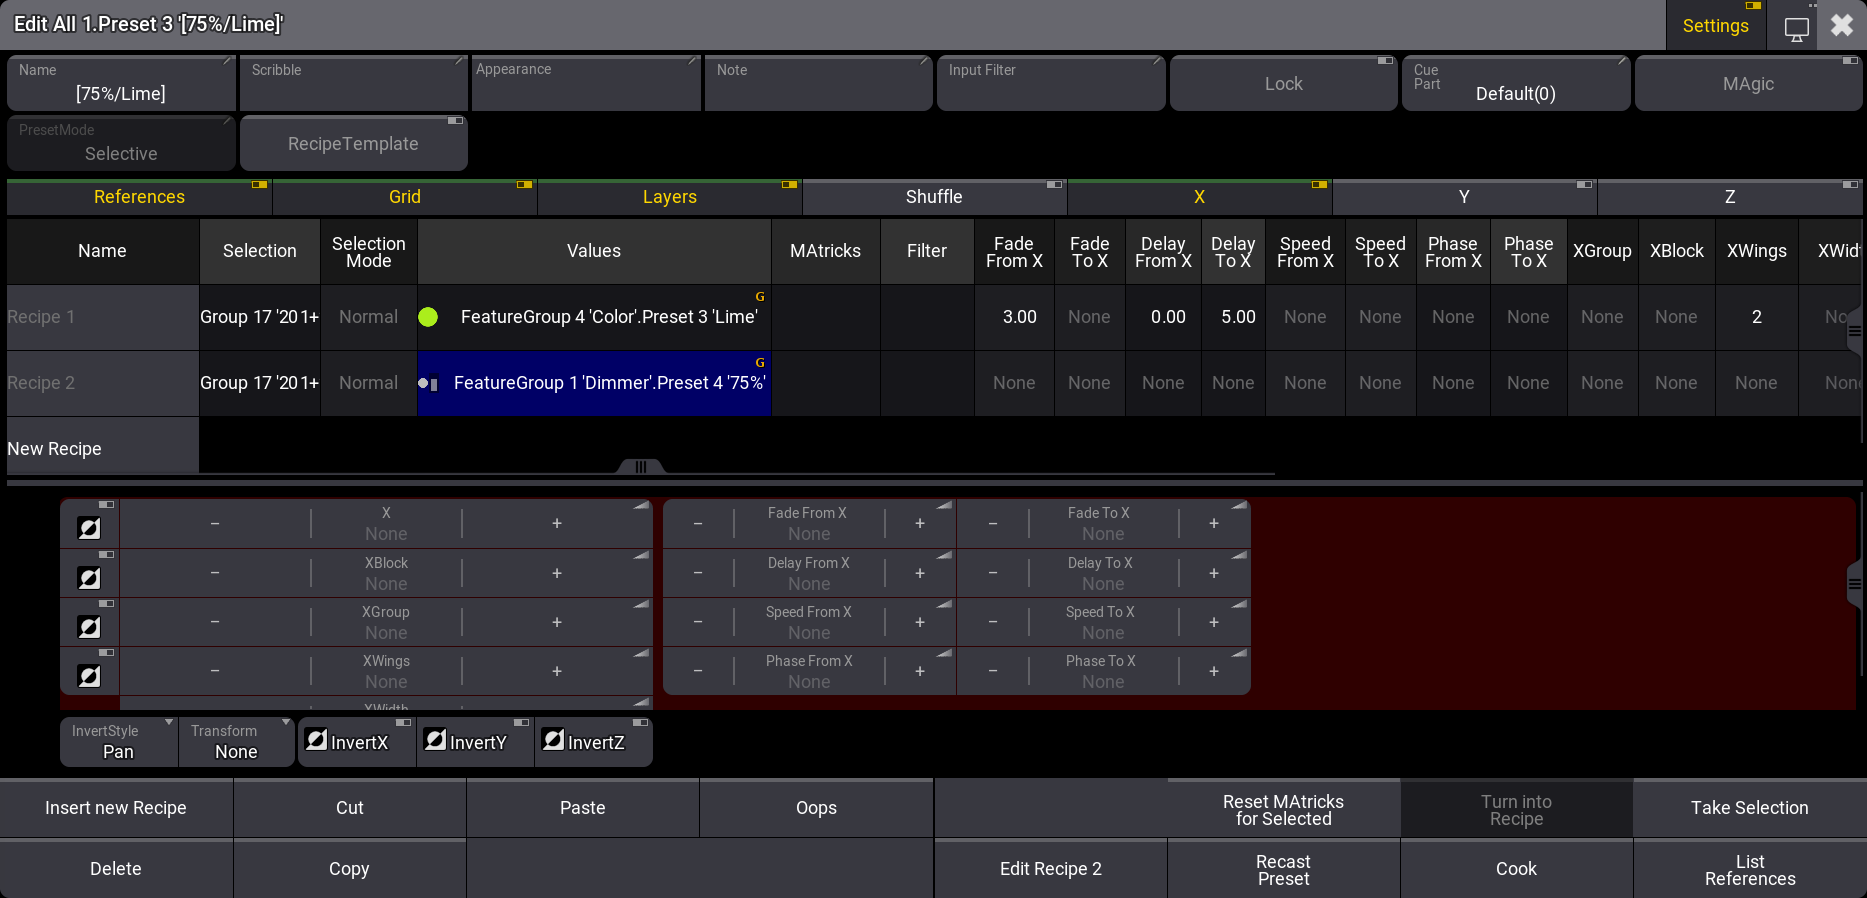Click the invert icon in the X row
Image resolution: width=1867 pixels, height=898 pixels.
pyautogui.click(x=89, y=528)
